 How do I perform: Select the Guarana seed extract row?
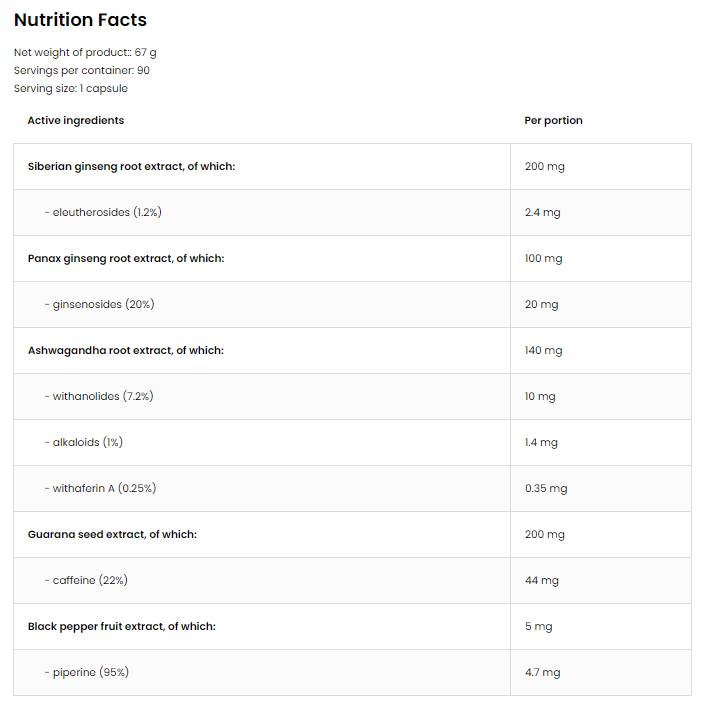[112, 534]
